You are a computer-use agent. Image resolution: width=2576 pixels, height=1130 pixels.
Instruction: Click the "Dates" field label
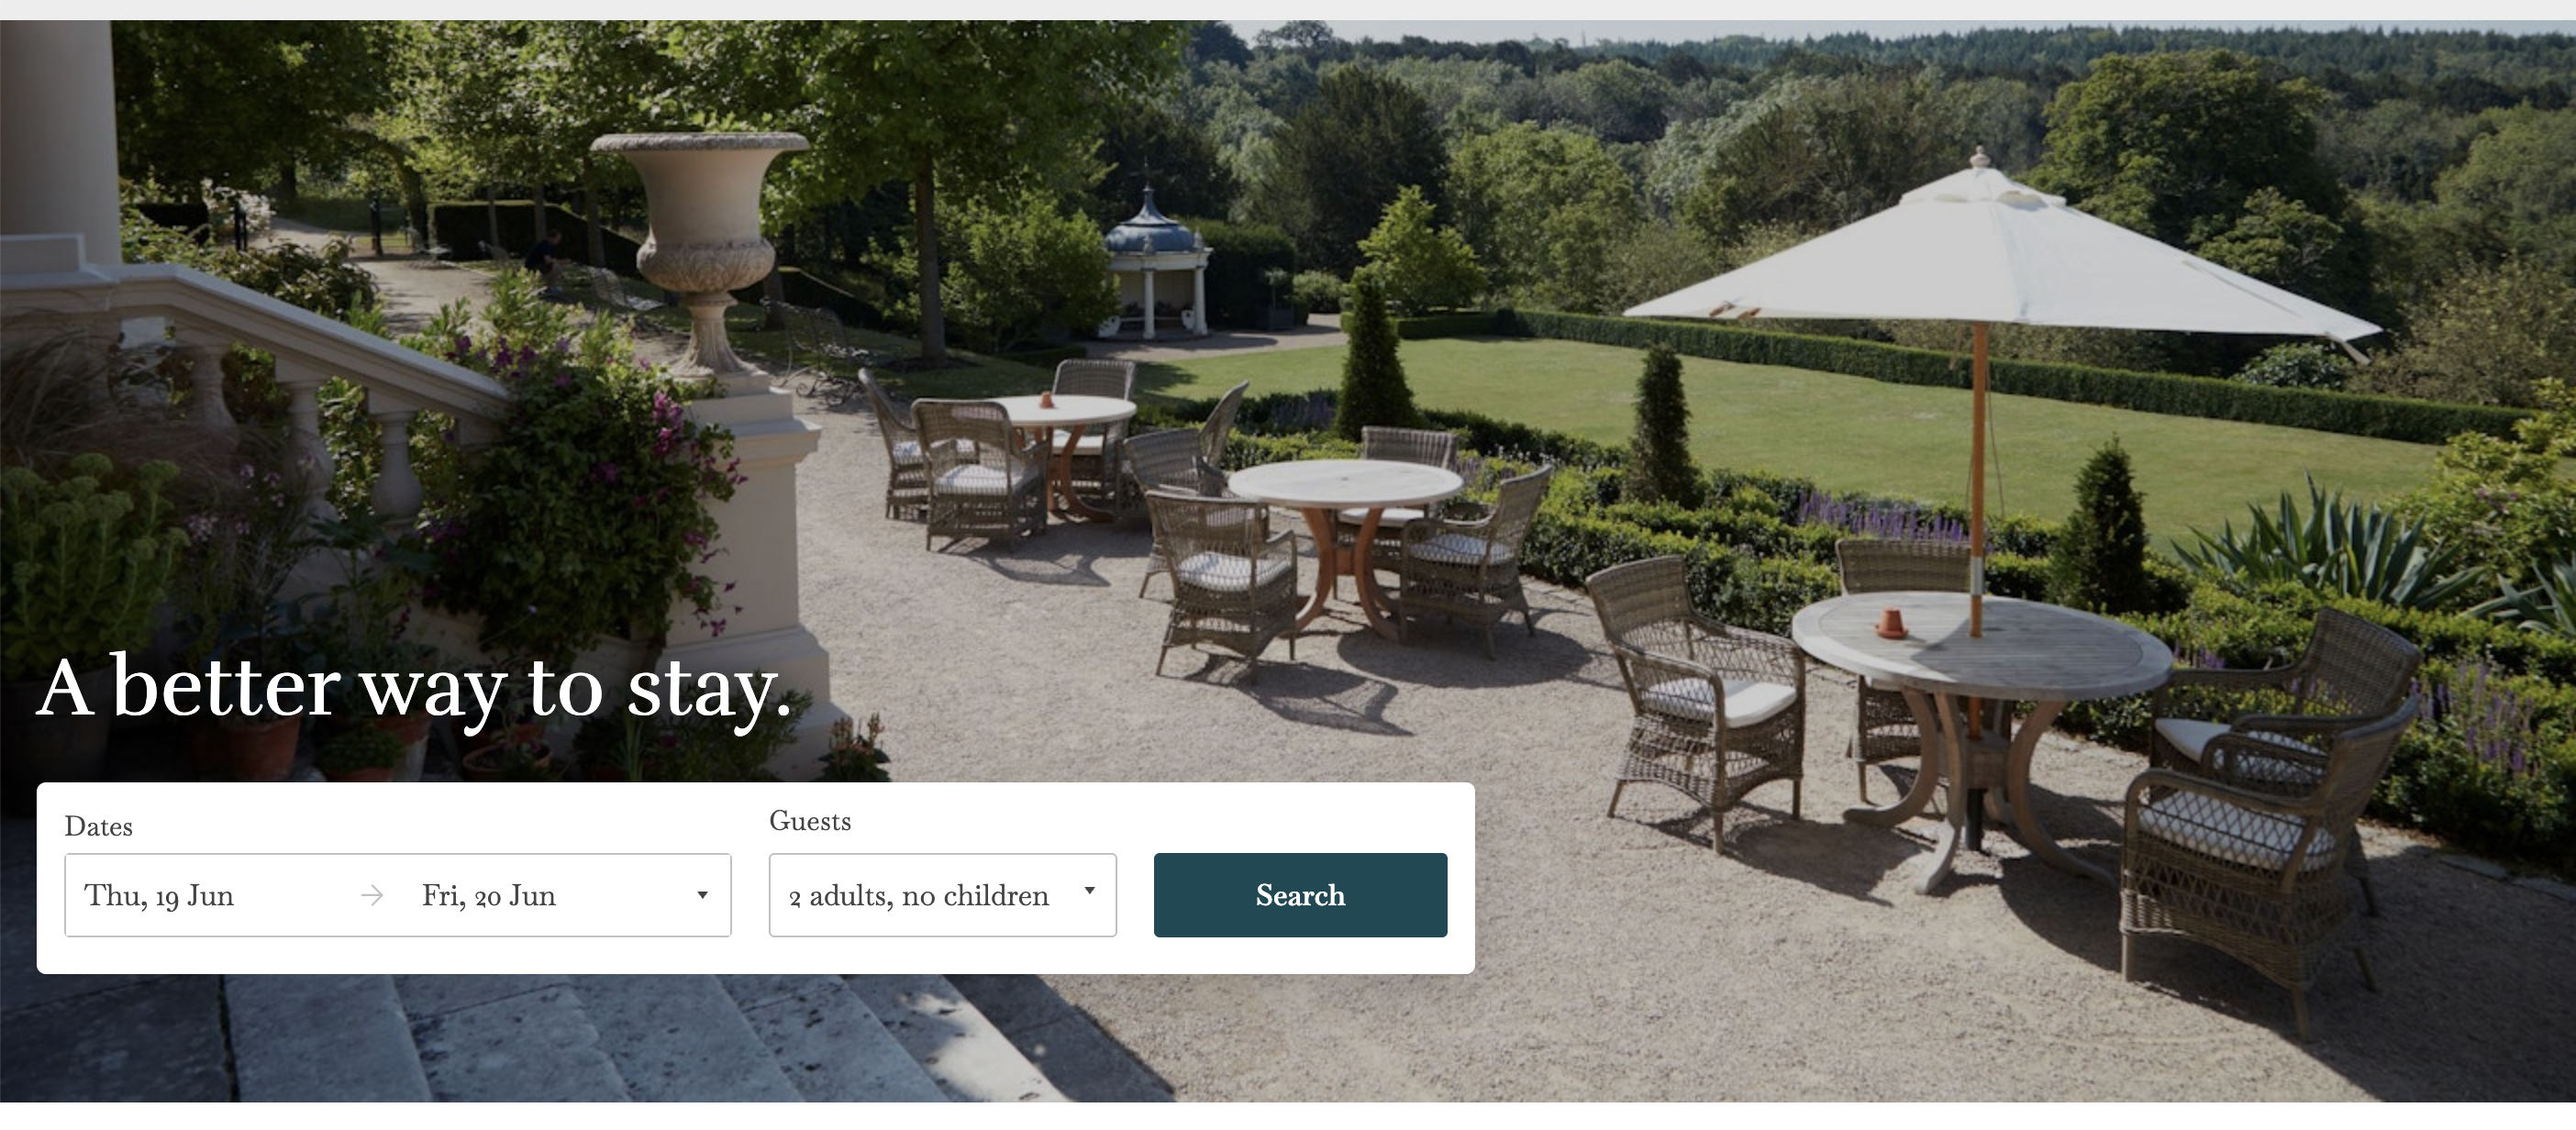click(x=98, y=826)
